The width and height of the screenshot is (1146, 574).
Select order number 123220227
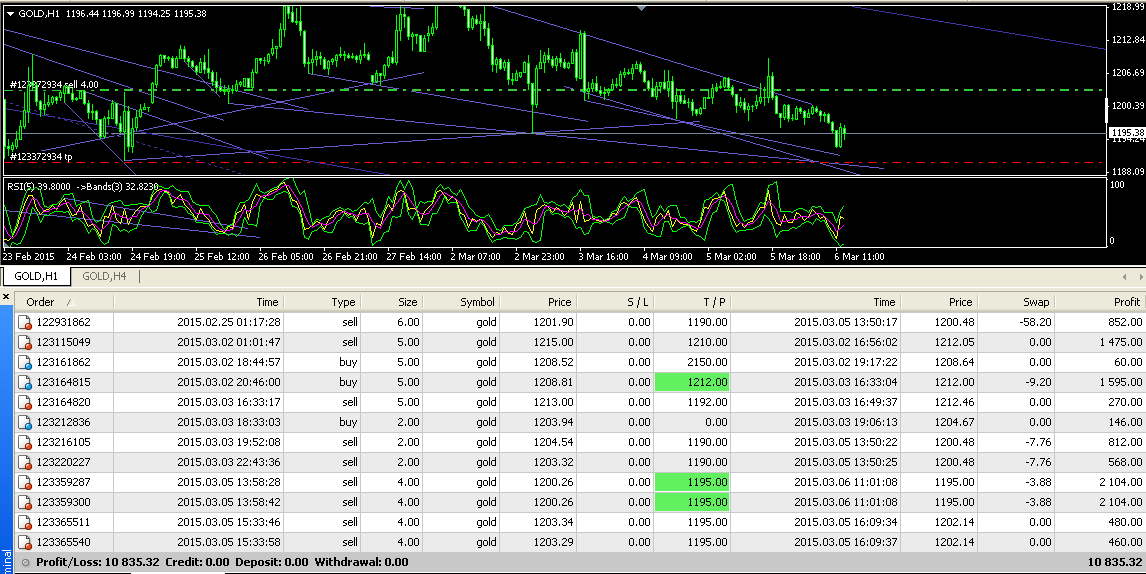[x=64, y=463]
